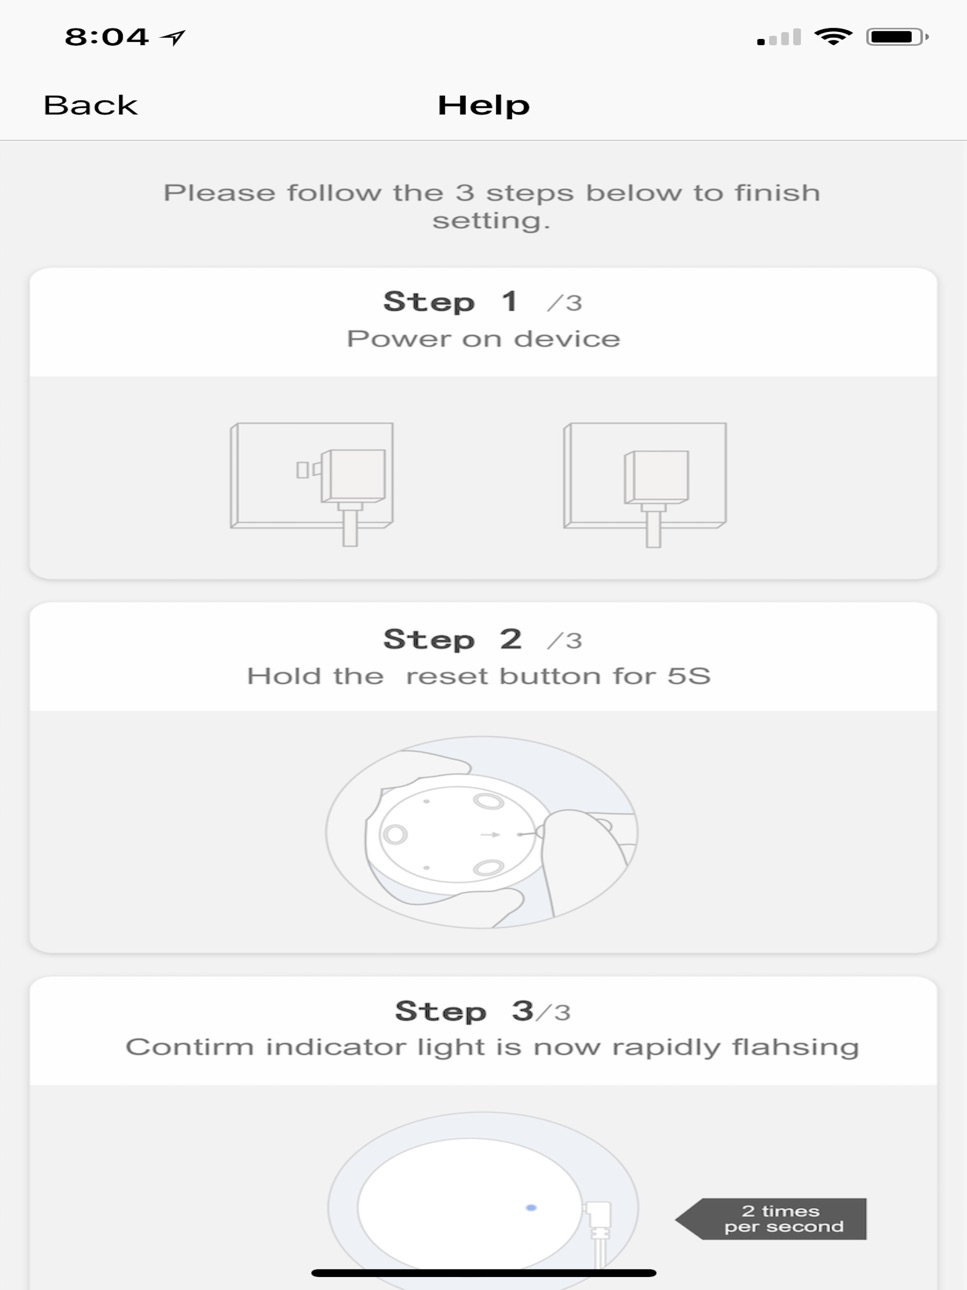Tap the blue indicator light dot
This screenshot has height=1290, width=967.
[x=531, y=1208]
